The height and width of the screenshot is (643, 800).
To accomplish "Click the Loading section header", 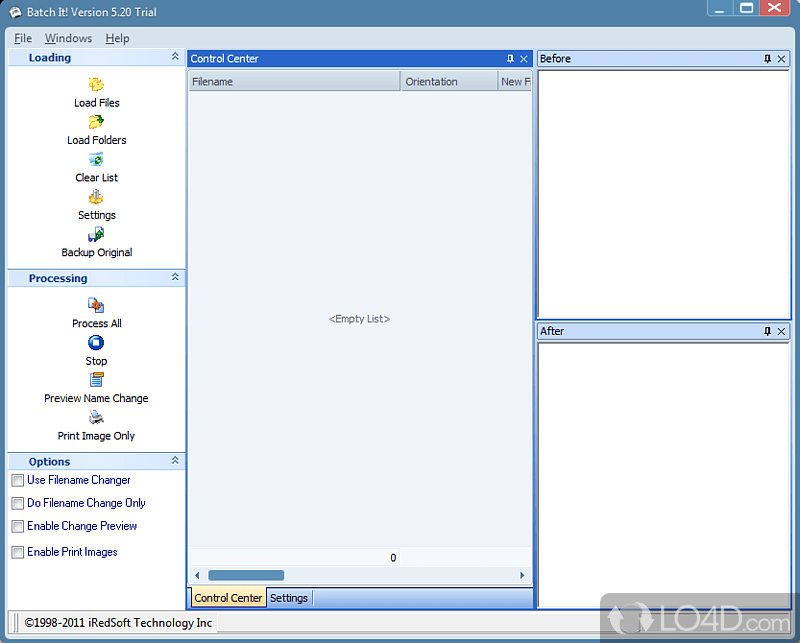I will pos(96,57).
